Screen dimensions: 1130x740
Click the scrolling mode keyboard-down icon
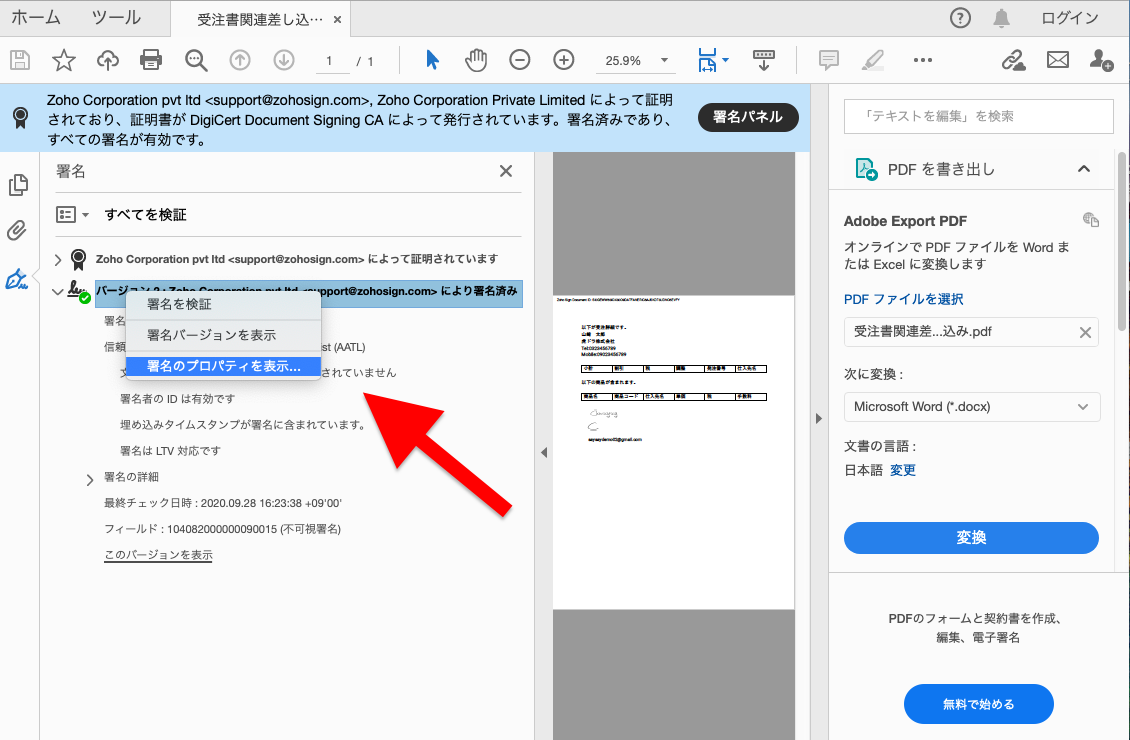point(764,60)
